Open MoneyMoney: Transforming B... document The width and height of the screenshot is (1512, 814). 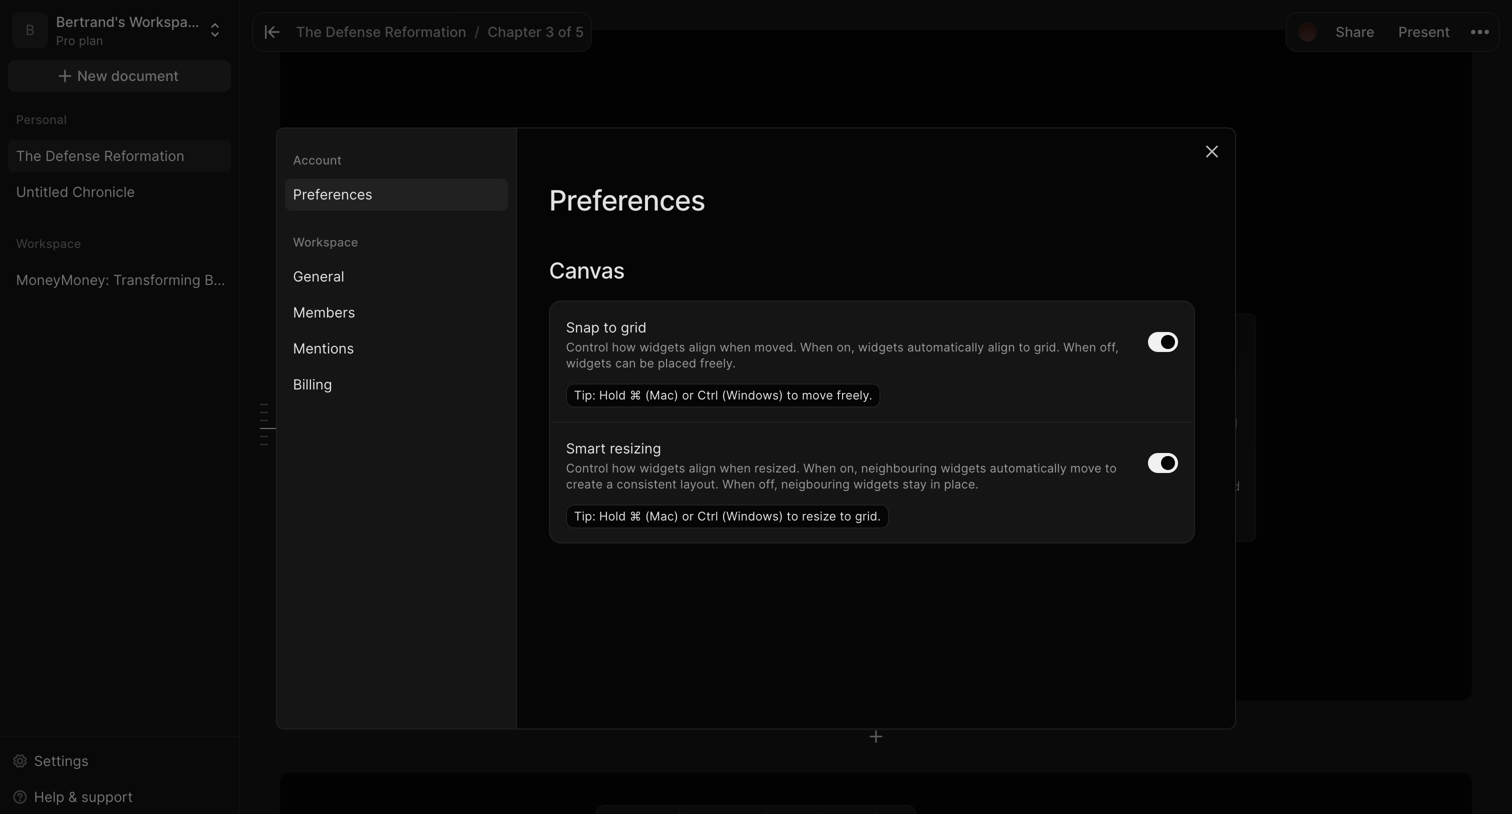[119, 280]
